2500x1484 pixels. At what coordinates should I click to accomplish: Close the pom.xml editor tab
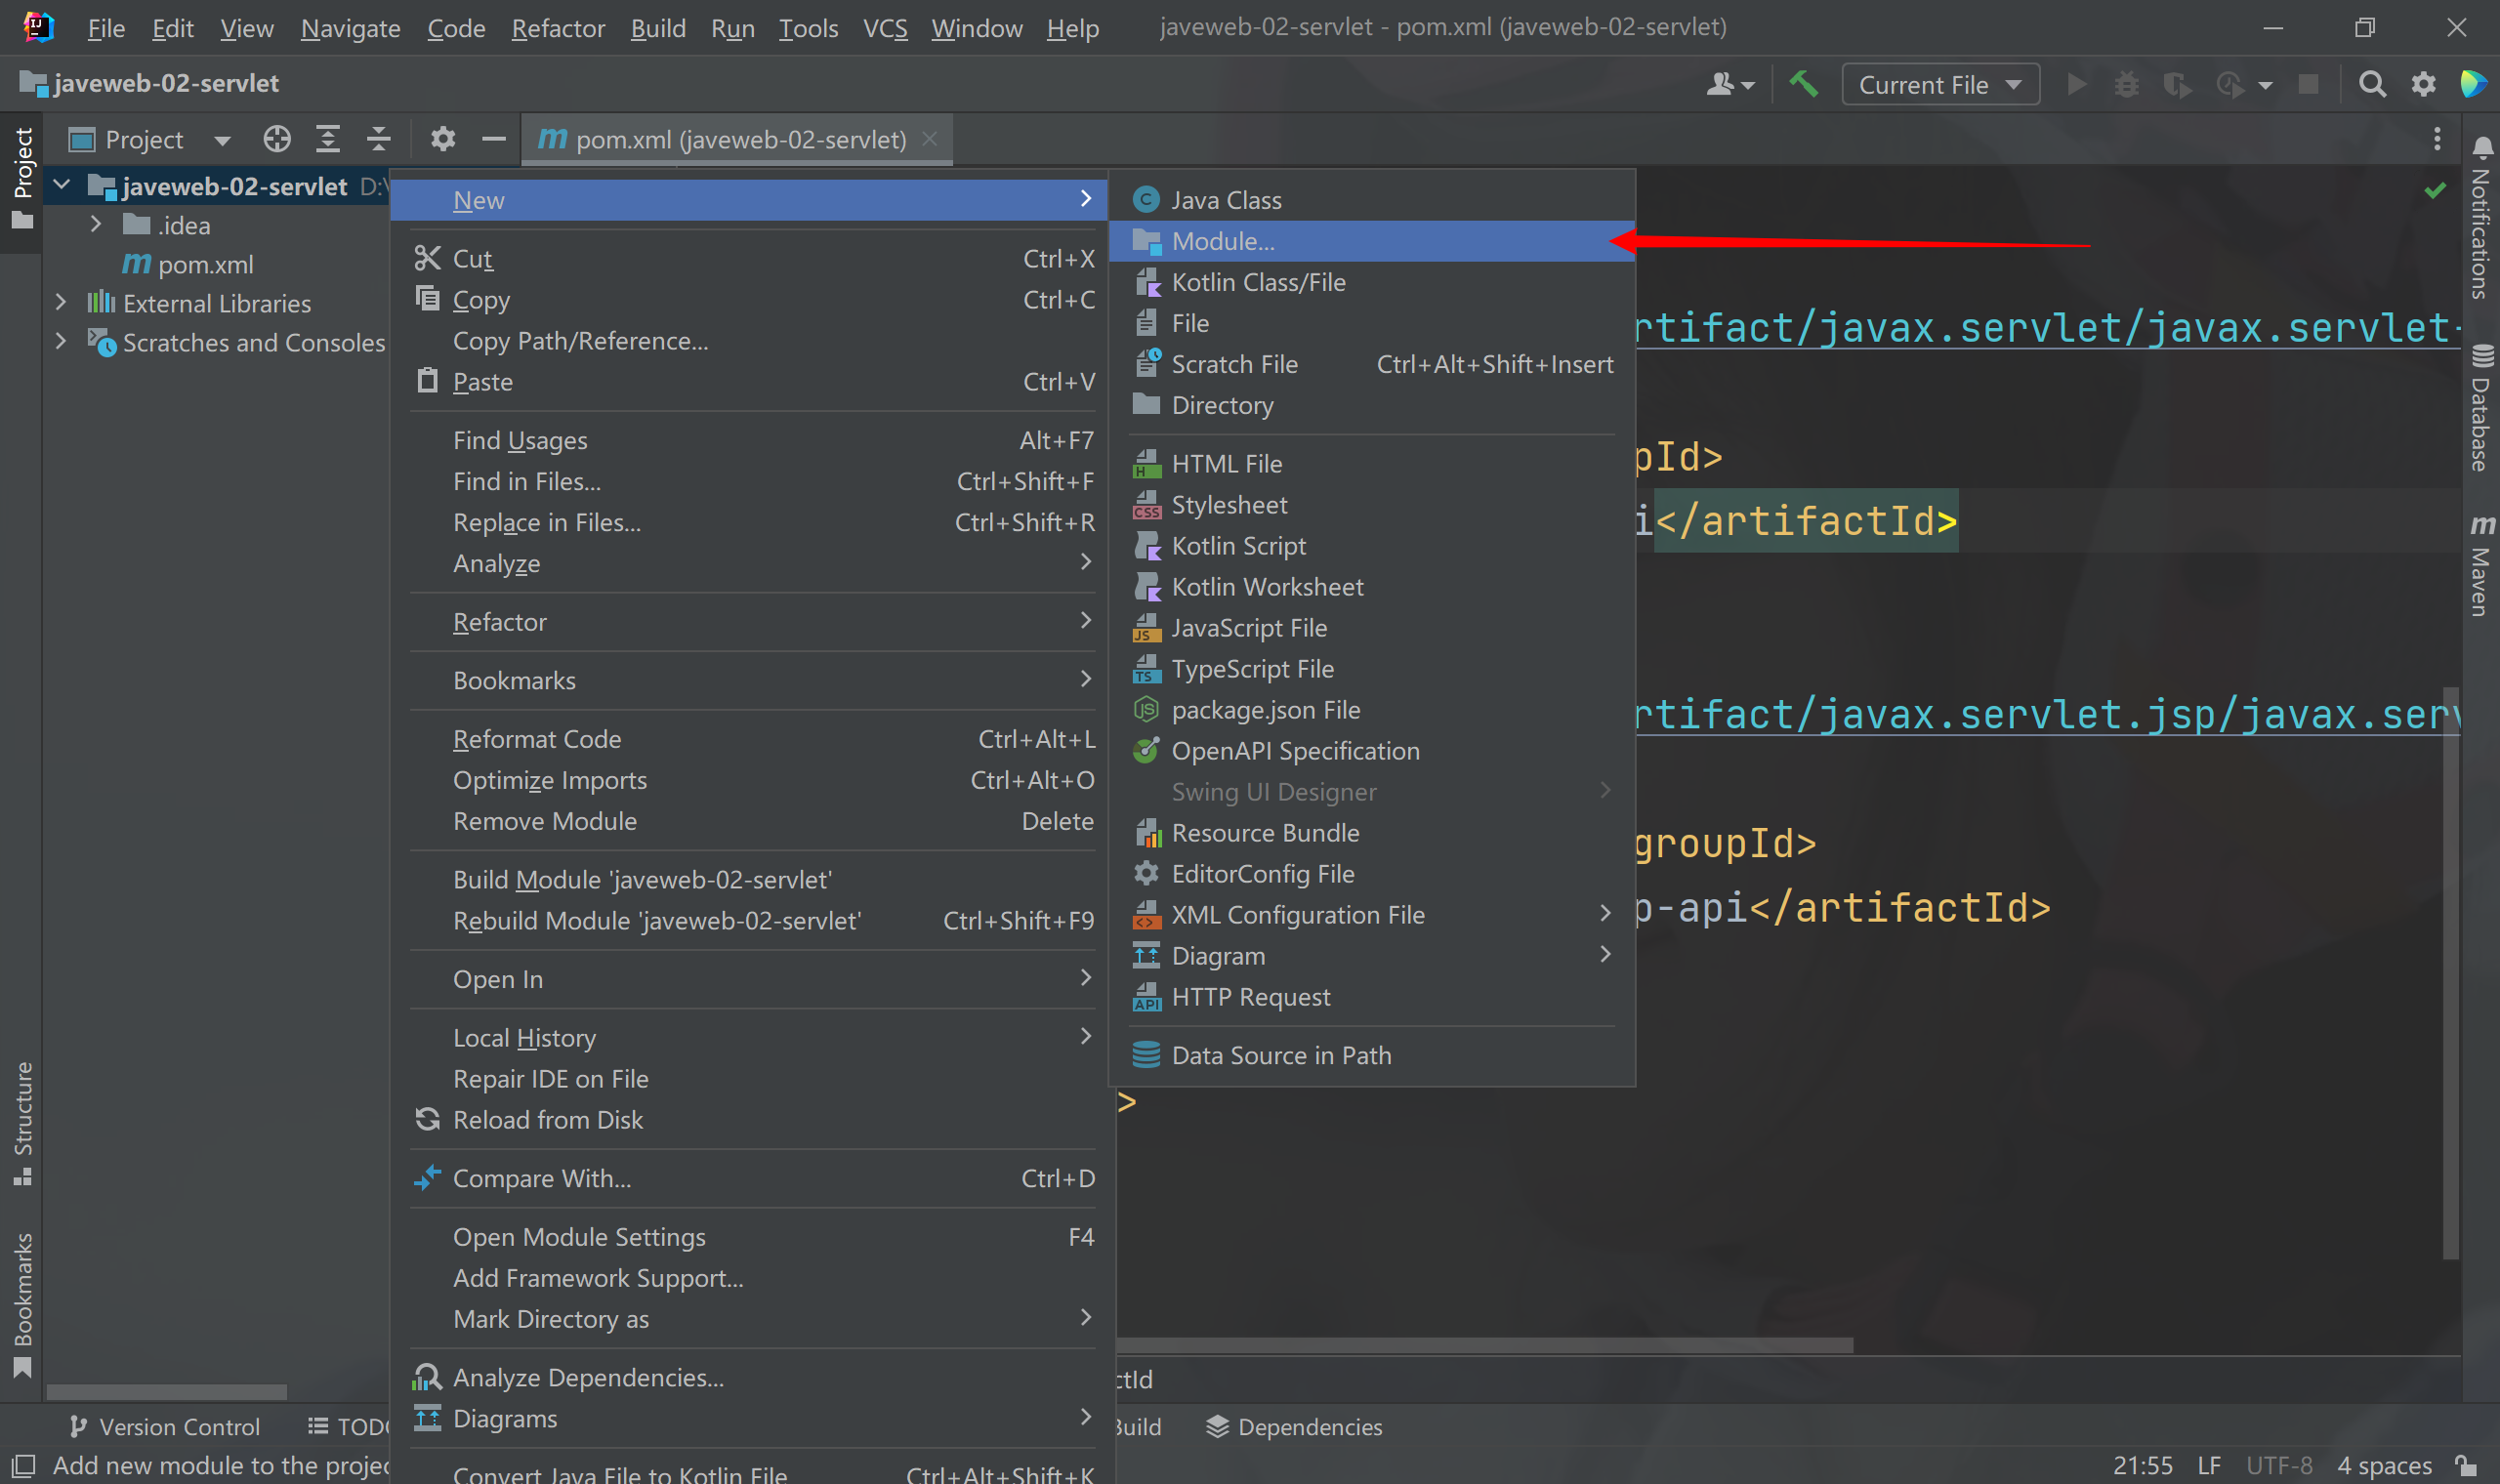click(929, 139)
